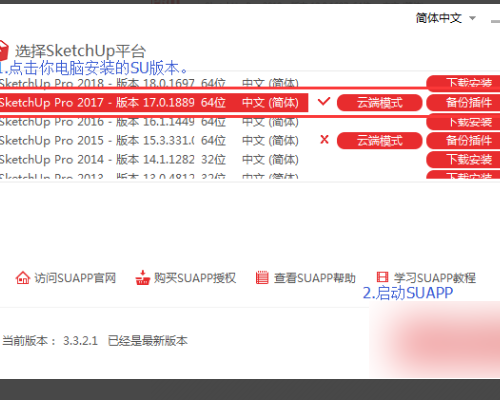The height and width of the screenshot is (400, 500).
Task: Click the shopping basket icon
Action: point(143,278)
